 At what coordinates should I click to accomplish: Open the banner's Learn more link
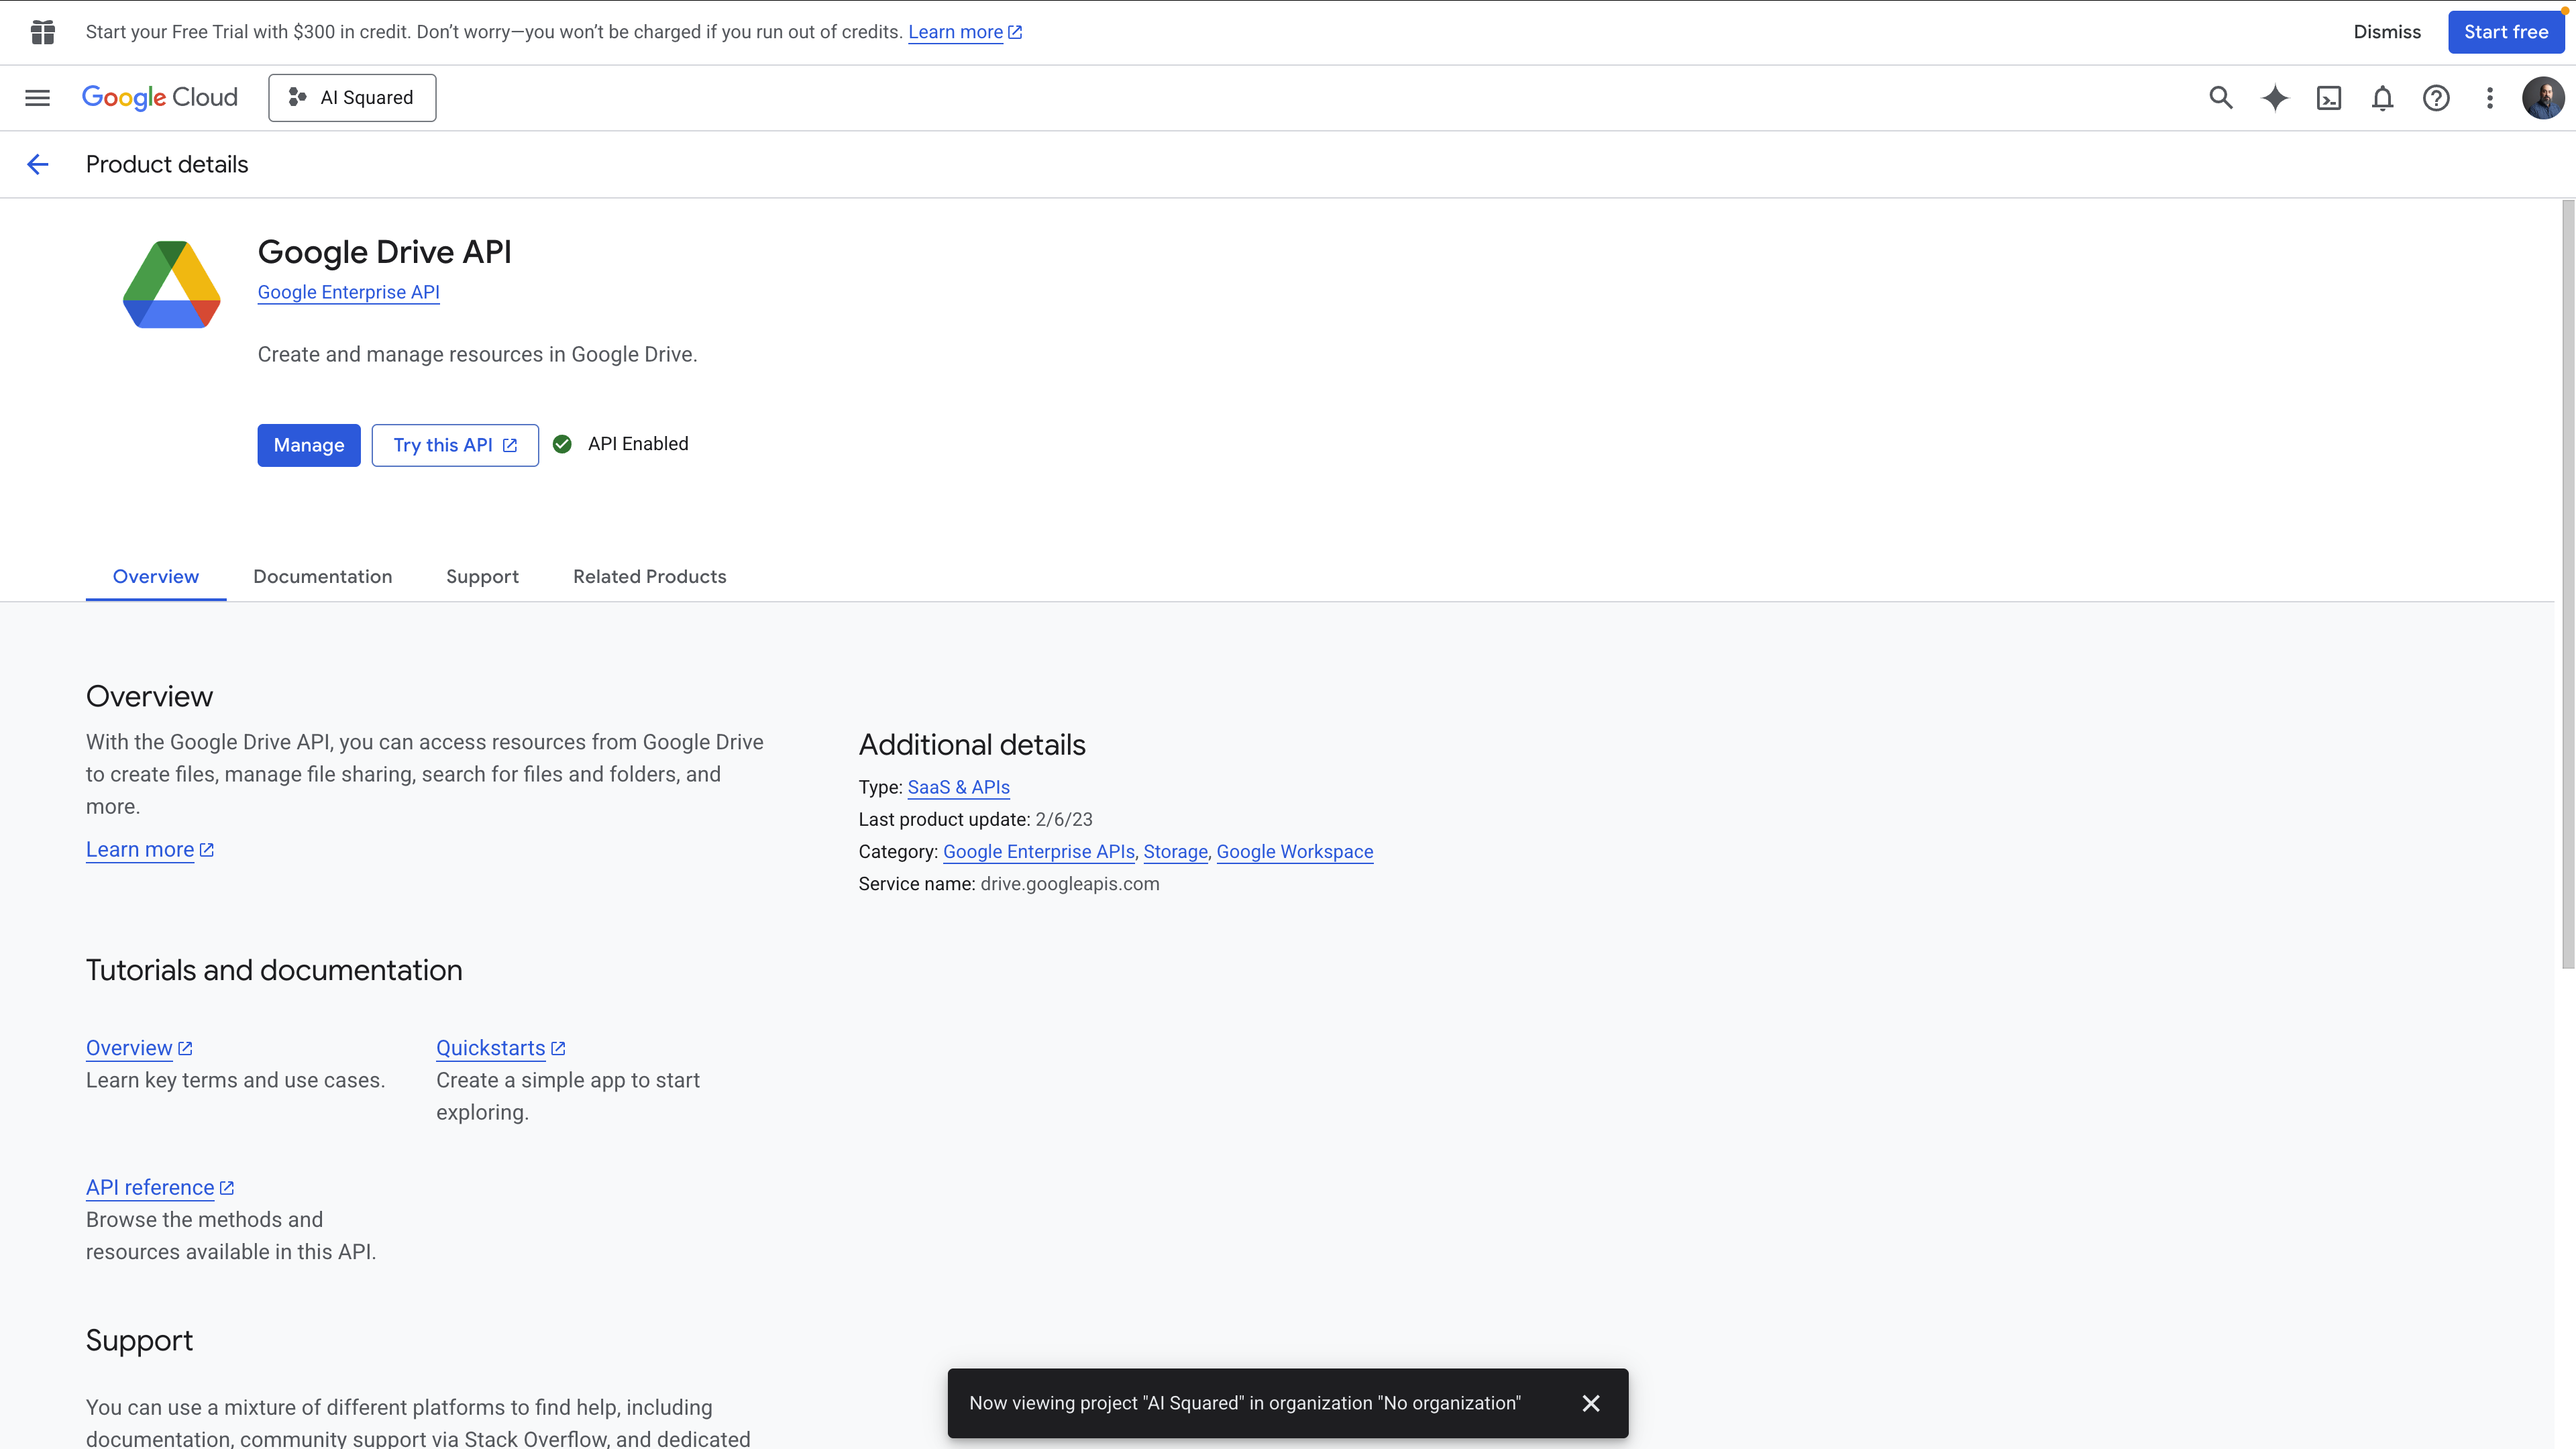tap(964, 32)
